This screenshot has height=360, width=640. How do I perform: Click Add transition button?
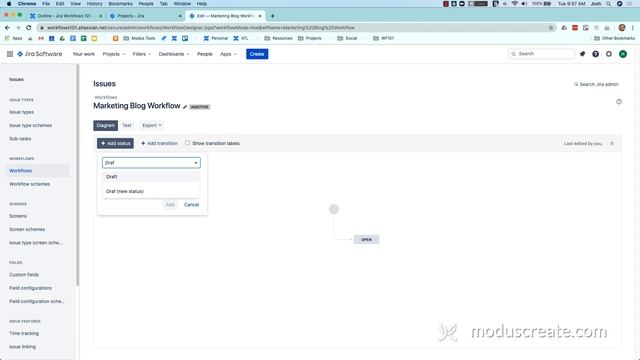pos(159,143)
